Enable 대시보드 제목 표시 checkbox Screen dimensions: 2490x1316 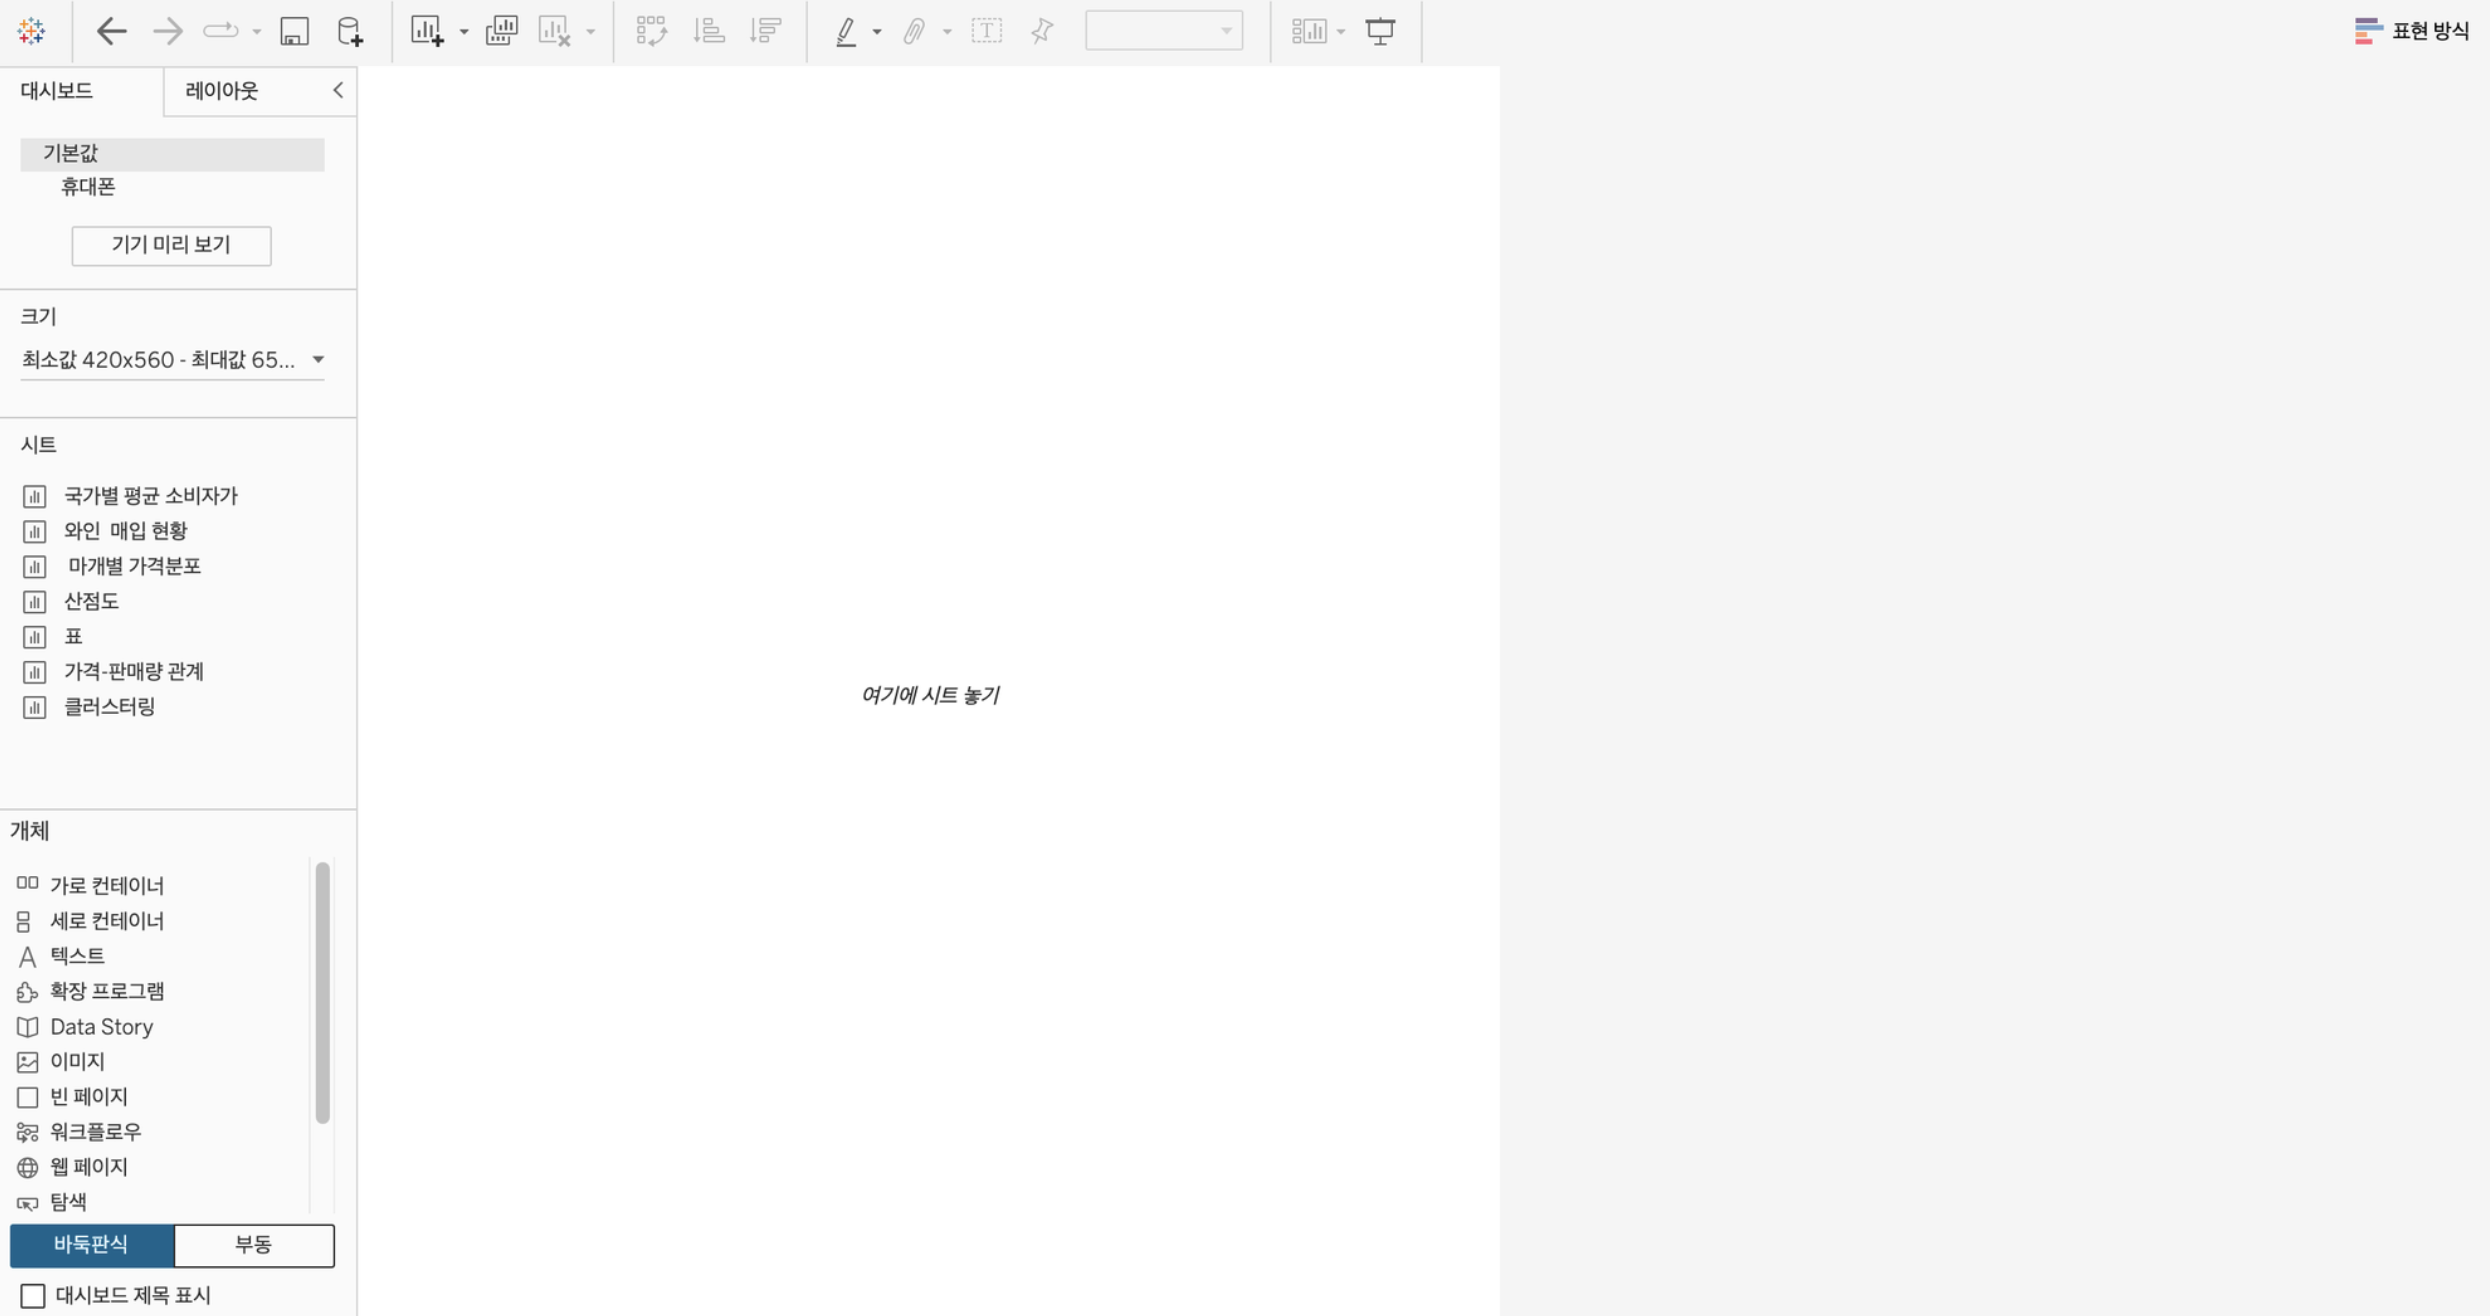(33, 1295)
